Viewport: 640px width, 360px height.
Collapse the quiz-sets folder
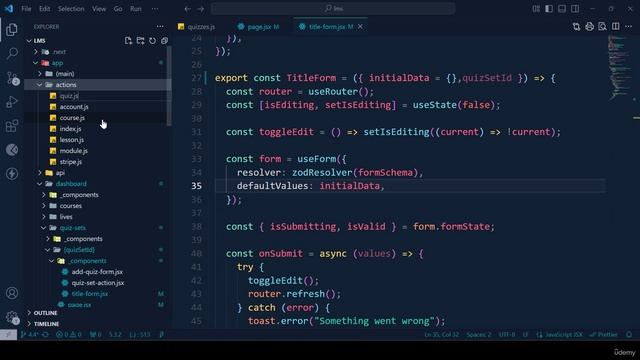click(44, 228)
